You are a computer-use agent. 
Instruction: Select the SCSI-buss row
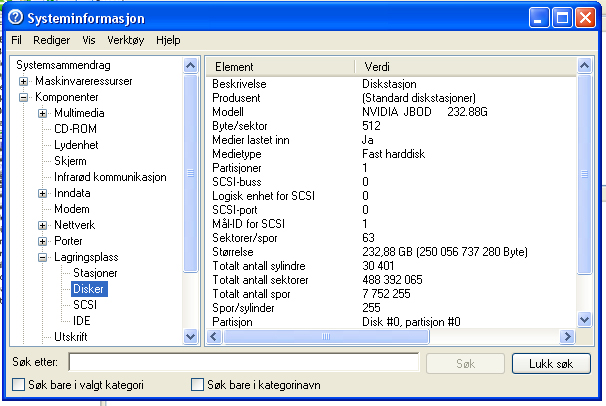pos(391,182)
